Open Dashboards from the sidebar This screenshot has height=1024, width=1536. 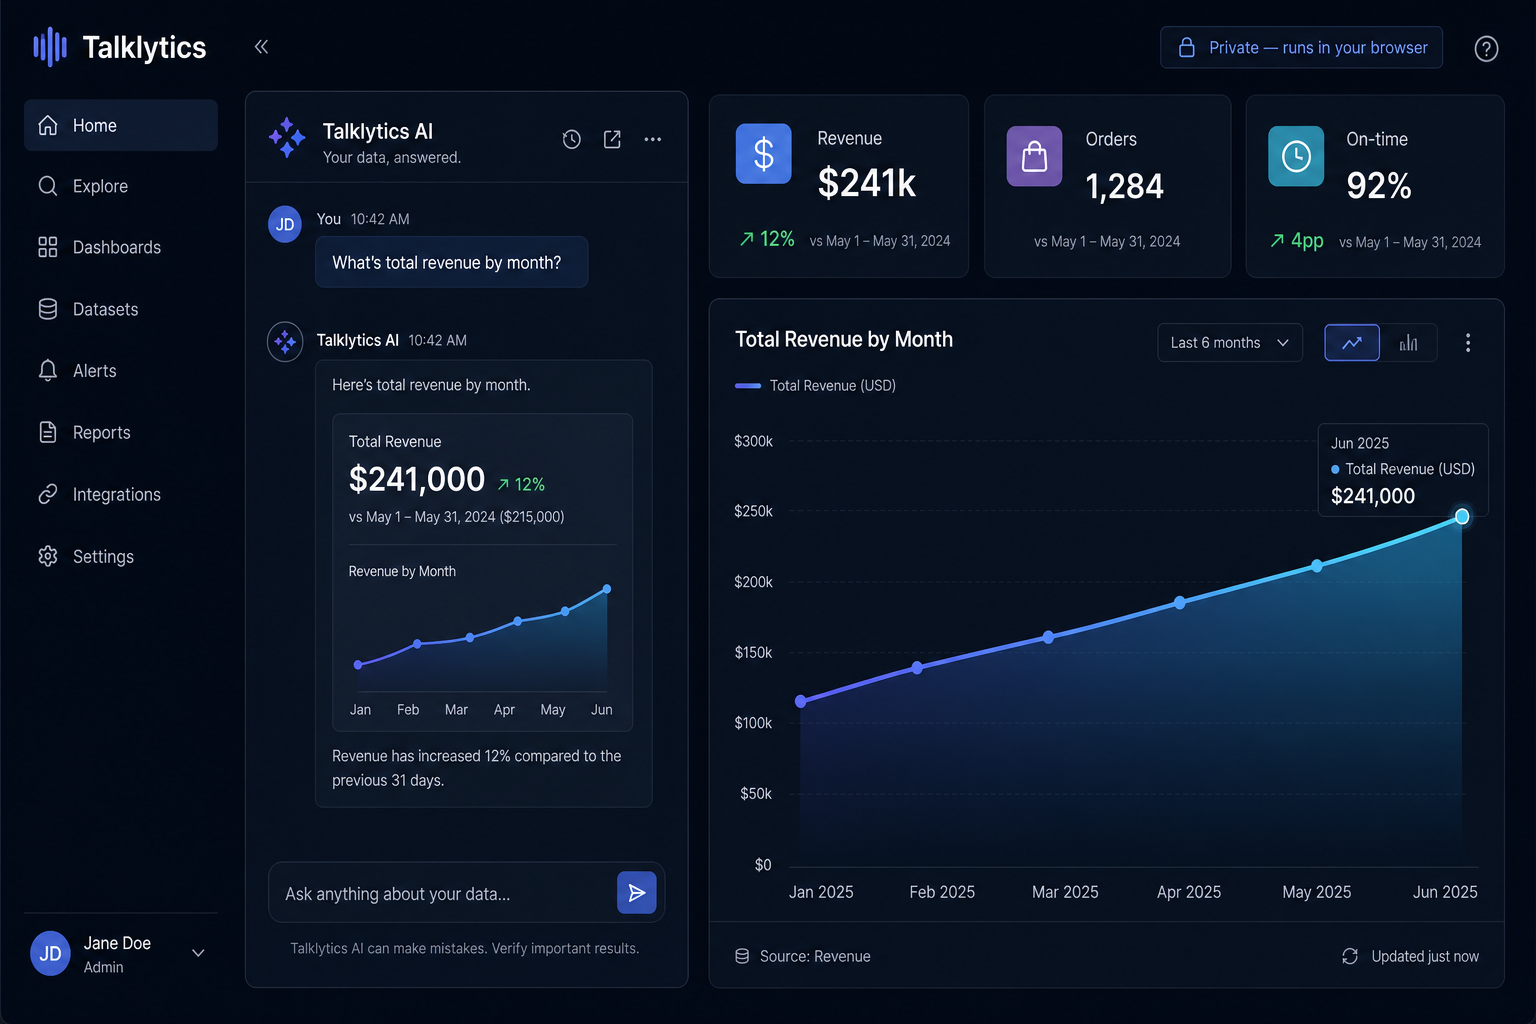pos(121,247)
